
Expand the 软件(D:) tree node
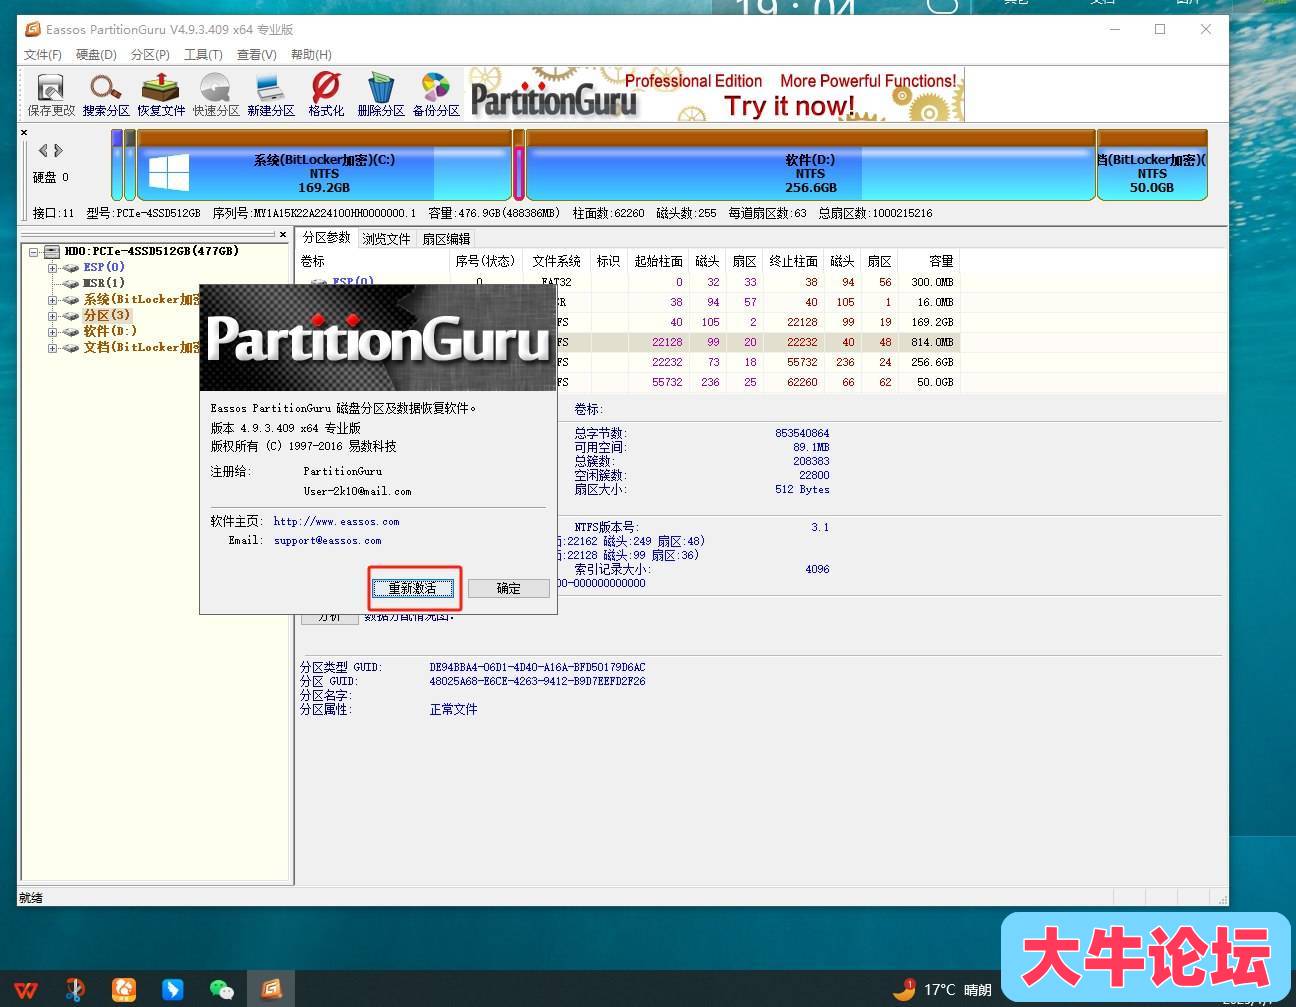[x=52, y=332]
